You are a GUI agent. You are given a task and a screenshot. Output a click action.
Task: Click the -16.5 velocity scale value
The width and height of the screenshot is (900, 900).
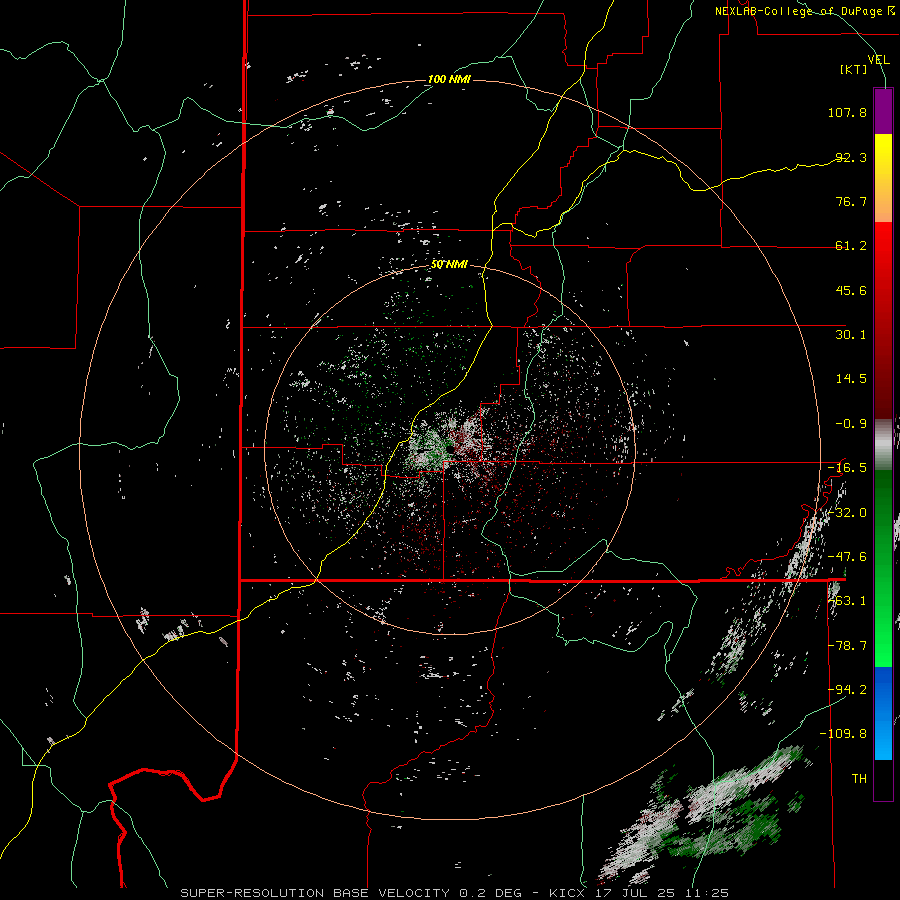click(x=847, y=468)
